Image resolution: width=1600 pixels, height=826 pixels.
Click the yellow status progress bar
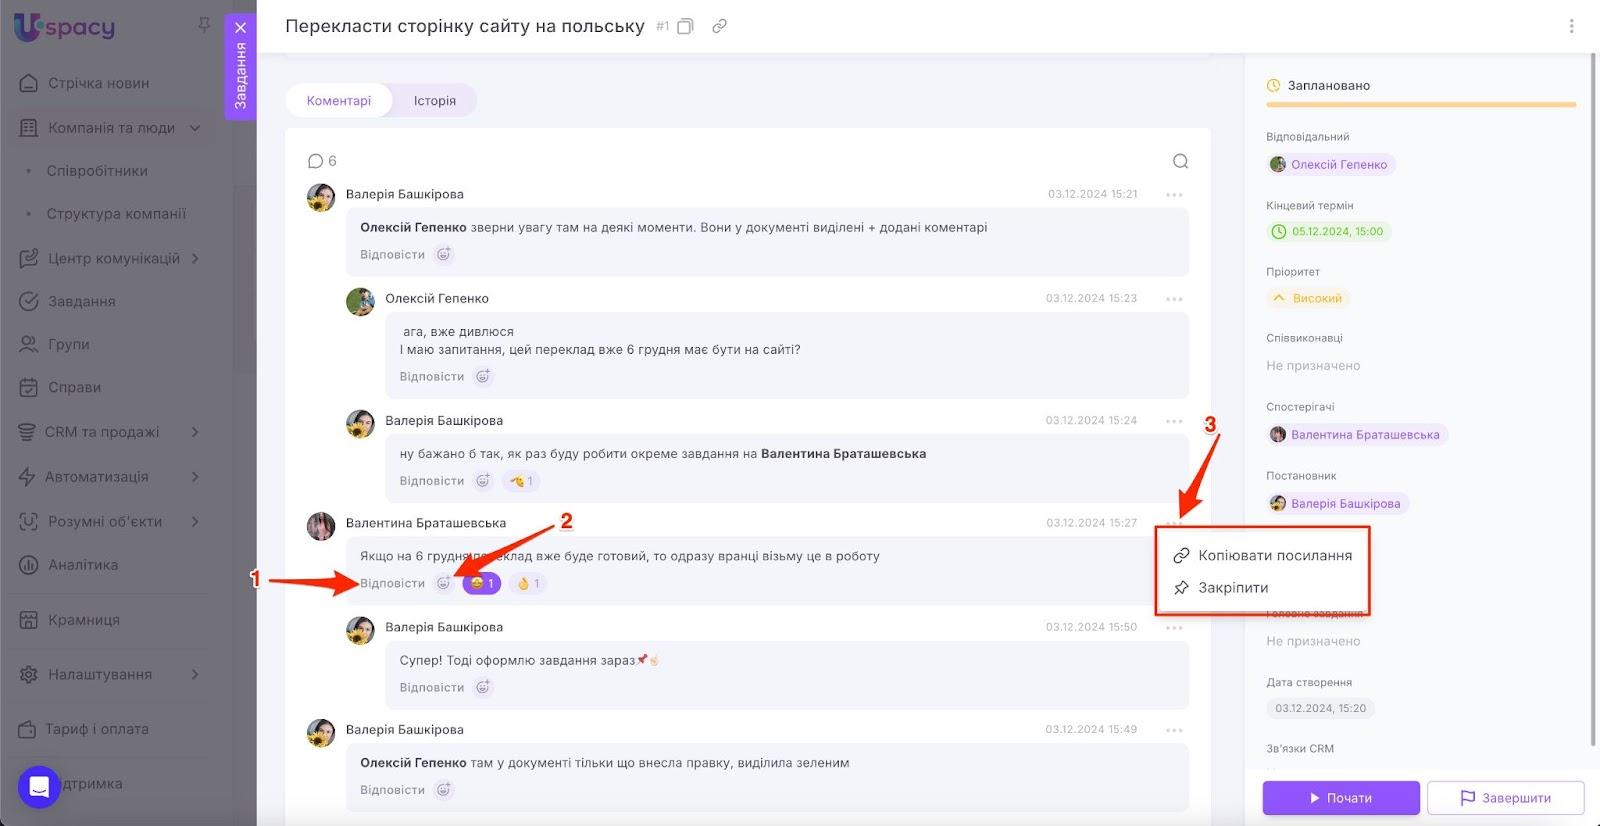pos(1421,104)
